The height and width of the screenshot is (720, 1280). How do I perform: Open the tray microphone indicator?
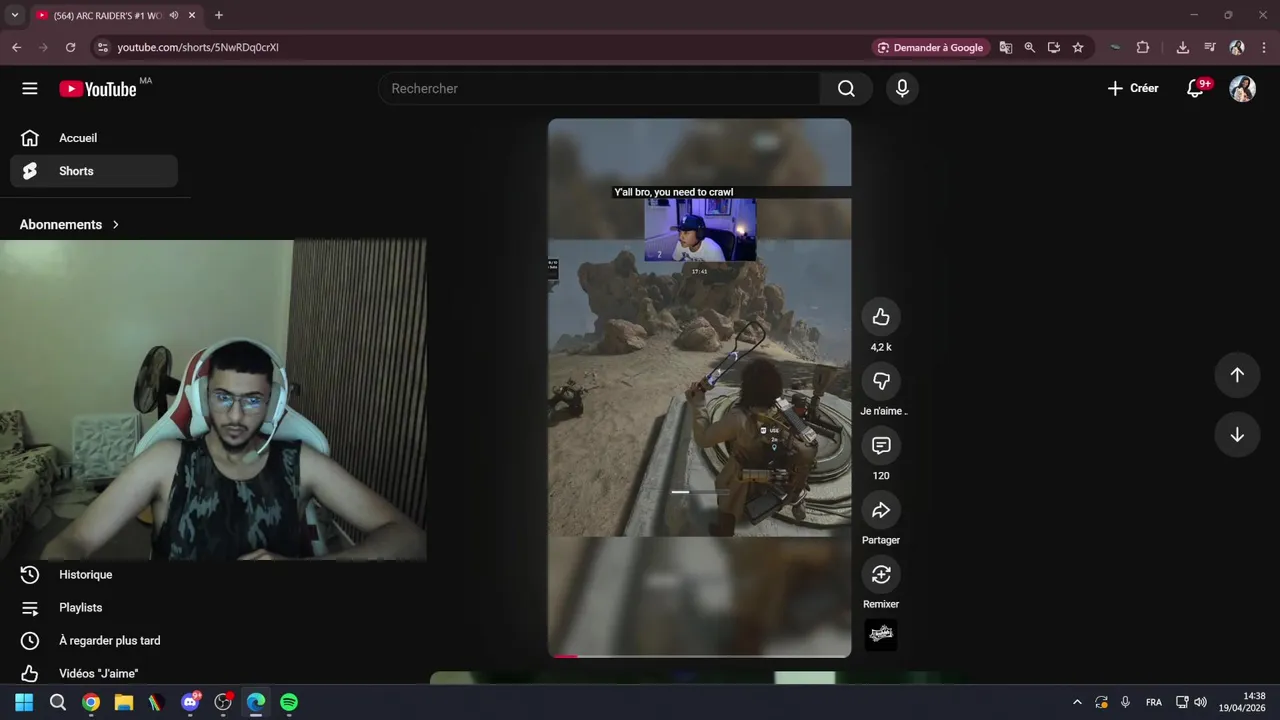click(x=1125, y=702)
